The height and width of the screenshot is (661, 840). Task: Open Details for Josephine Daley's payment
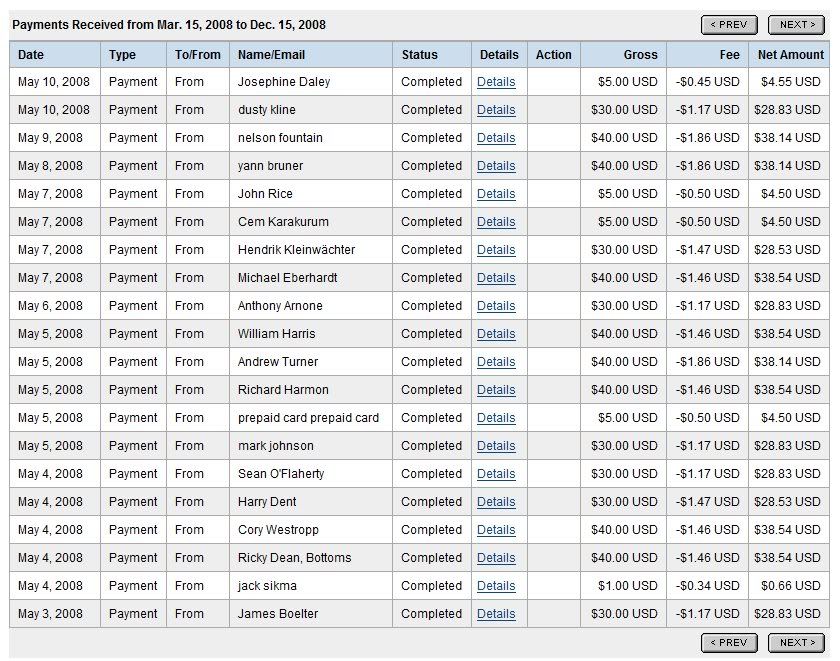[496, 82]
